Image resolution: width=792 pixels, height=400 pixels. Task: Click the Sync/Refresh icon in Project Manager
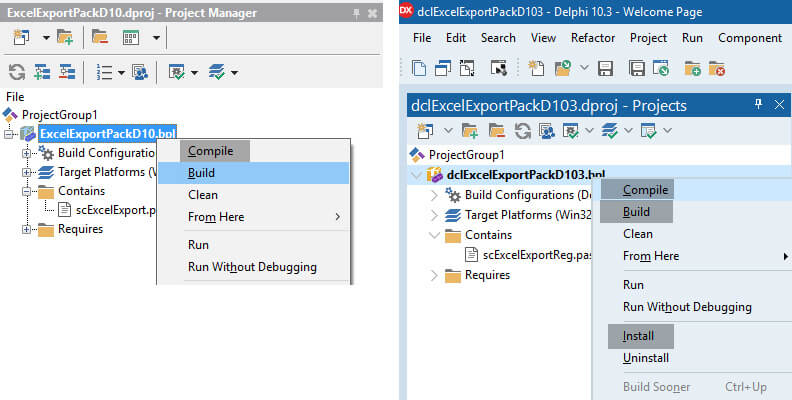click(17, 72)
